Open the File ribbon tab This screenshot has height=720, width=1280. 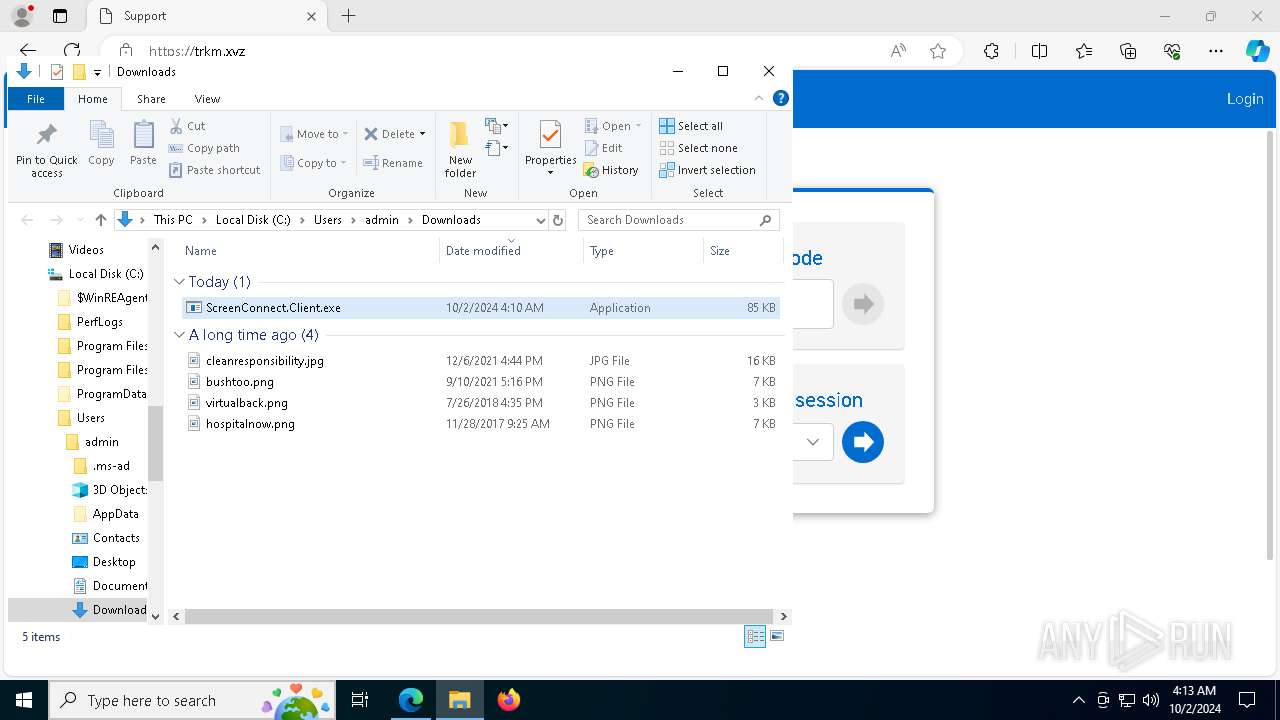(x=36, y=99)
